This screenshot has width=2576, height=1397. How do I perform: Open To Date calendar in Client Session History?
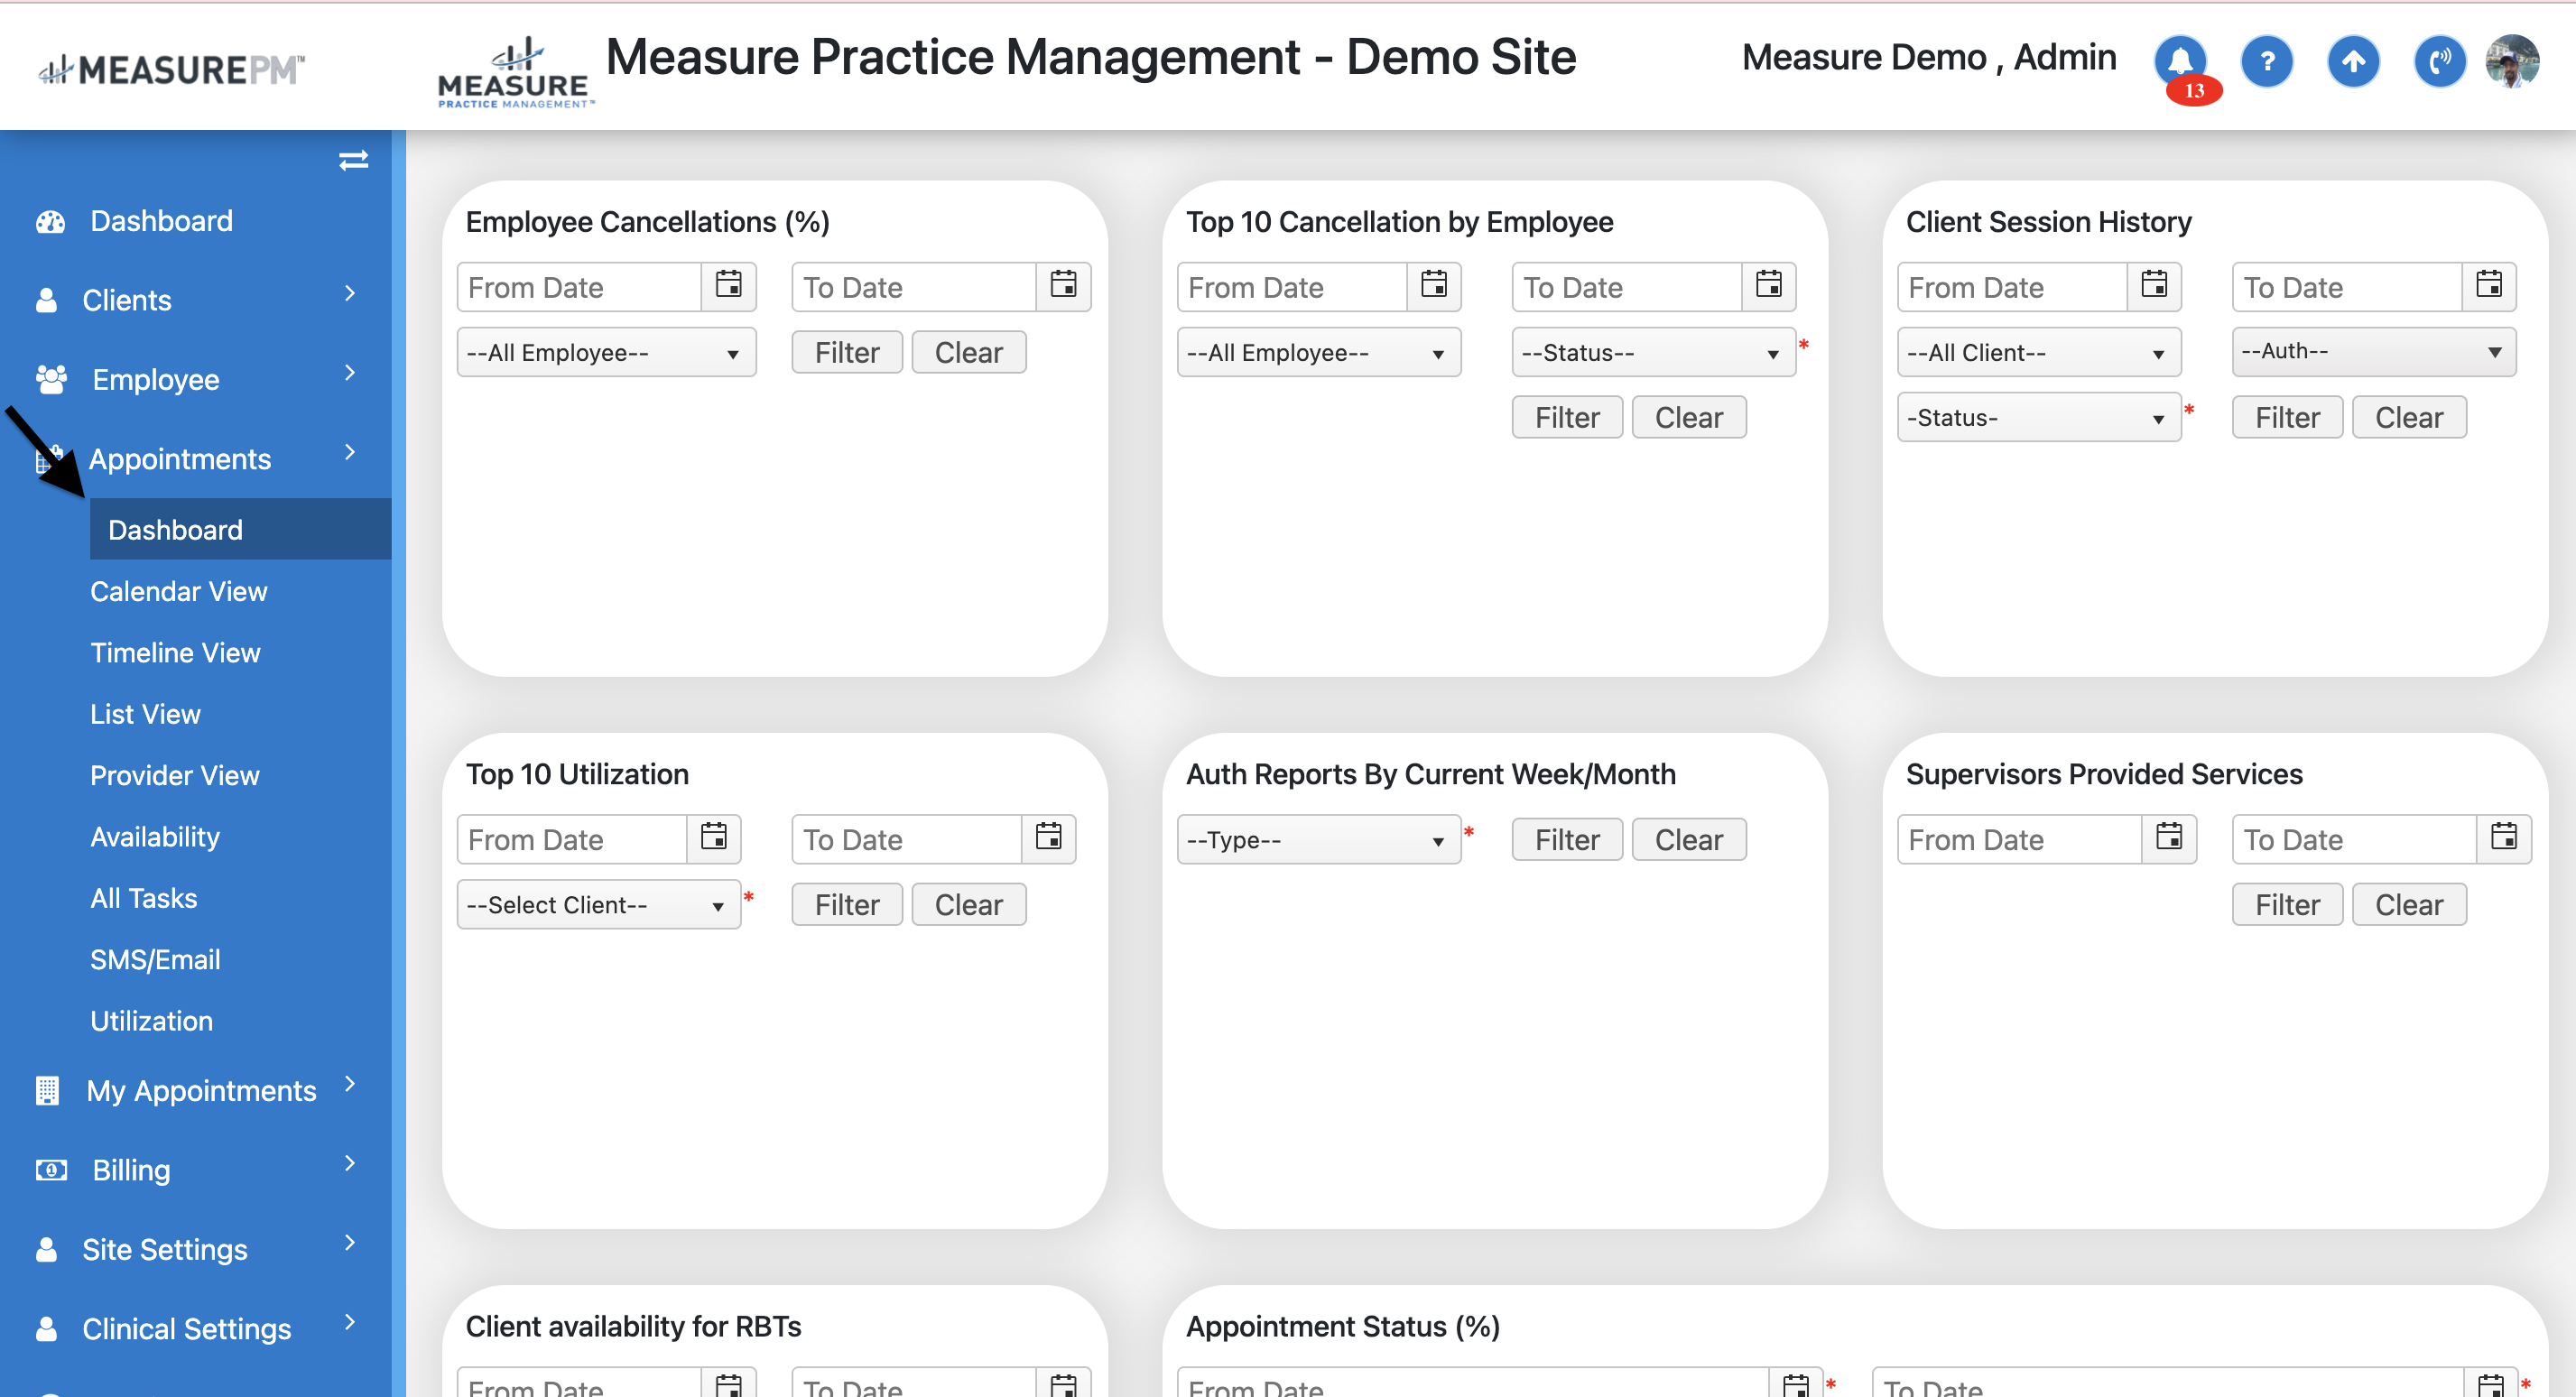tap(2488, 286)
